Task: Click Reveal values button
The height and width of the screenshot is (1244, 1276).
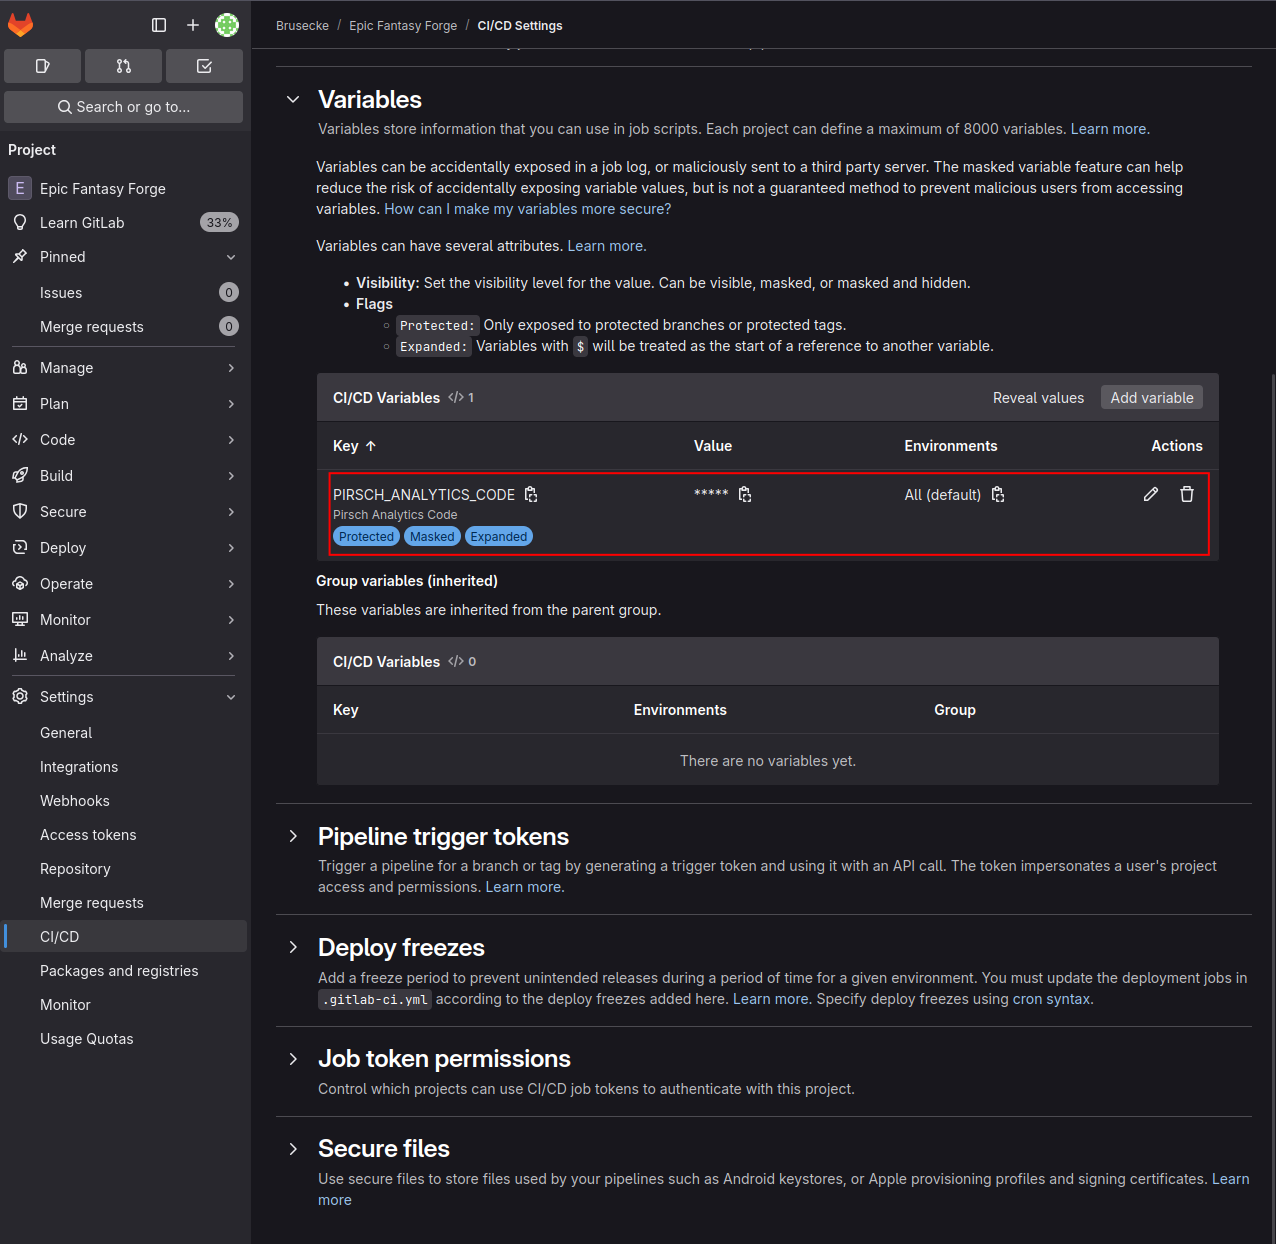Action: pyautogui.click(x=1038, y=398)
